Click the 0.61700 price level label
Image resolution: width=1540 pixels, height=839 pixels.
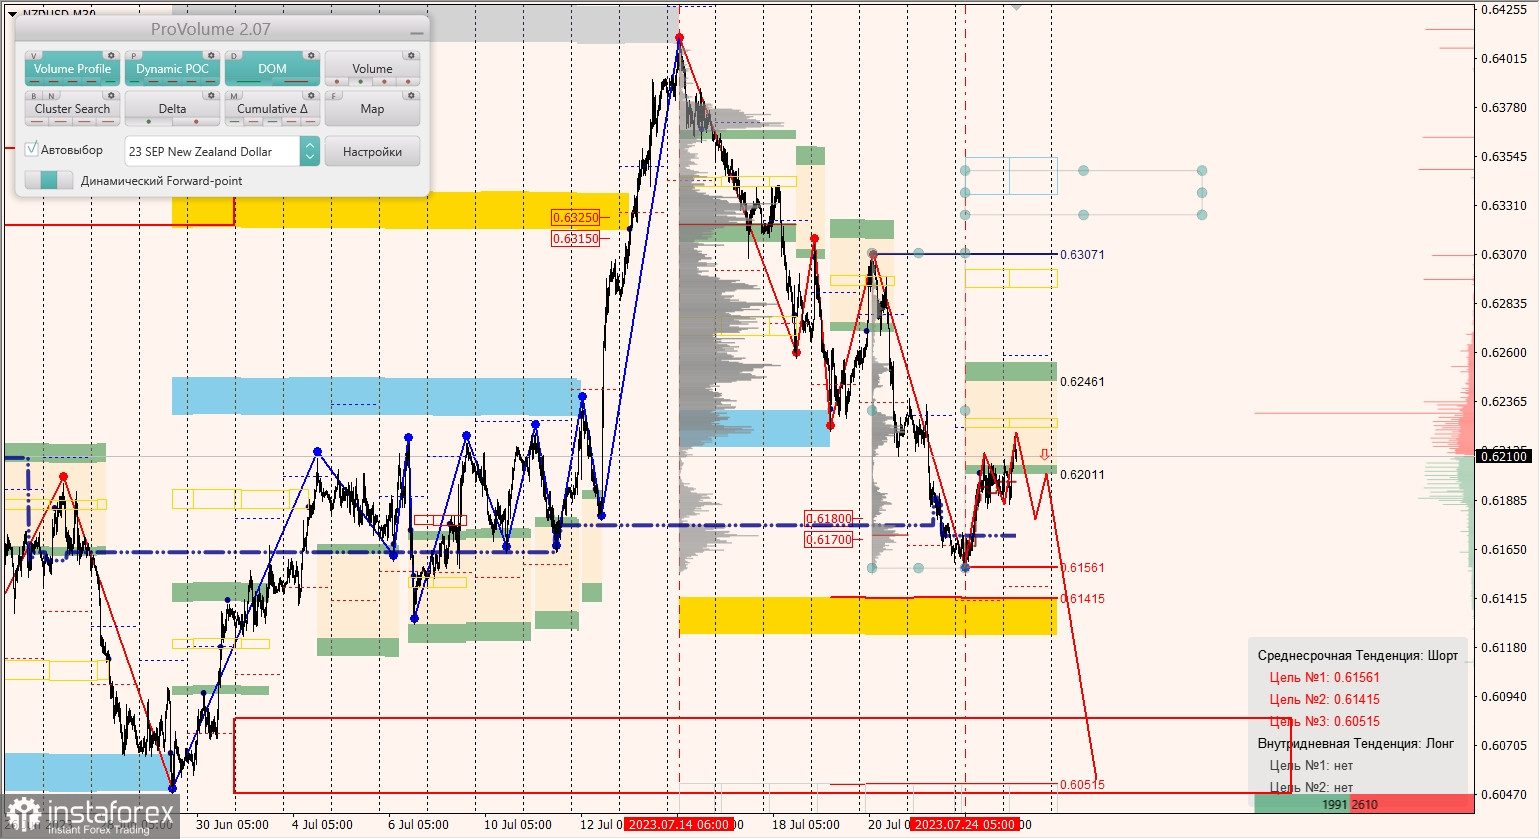(x=829, y=539)
